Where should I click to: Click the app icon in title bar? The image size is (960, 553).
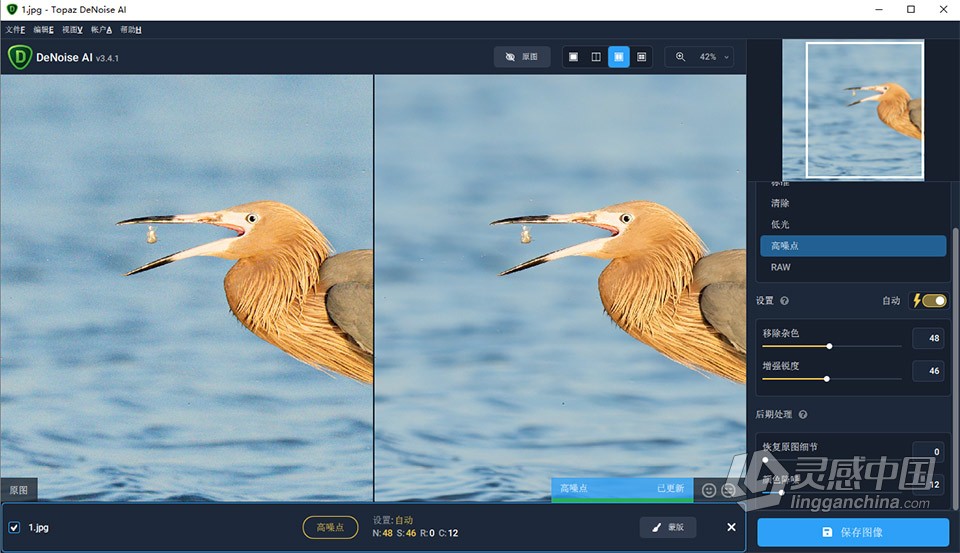coord(12,9)
